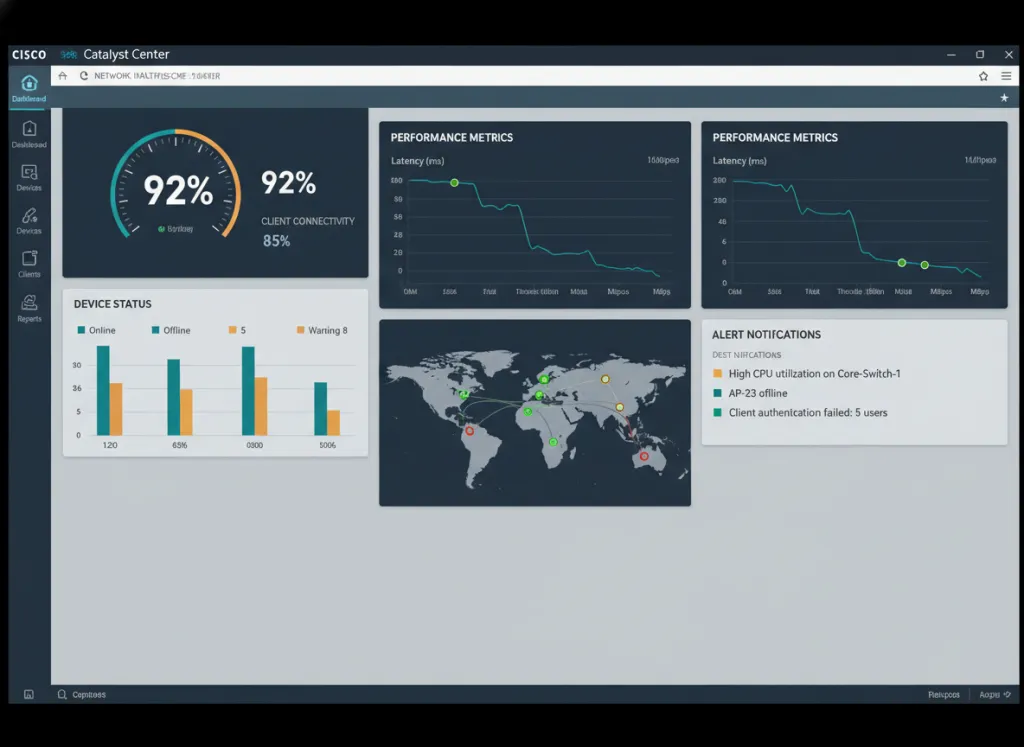Click the small teal icon beside Catalyst Center
This screenshot has width=1024, height=747.
click(x=69, y=54)
